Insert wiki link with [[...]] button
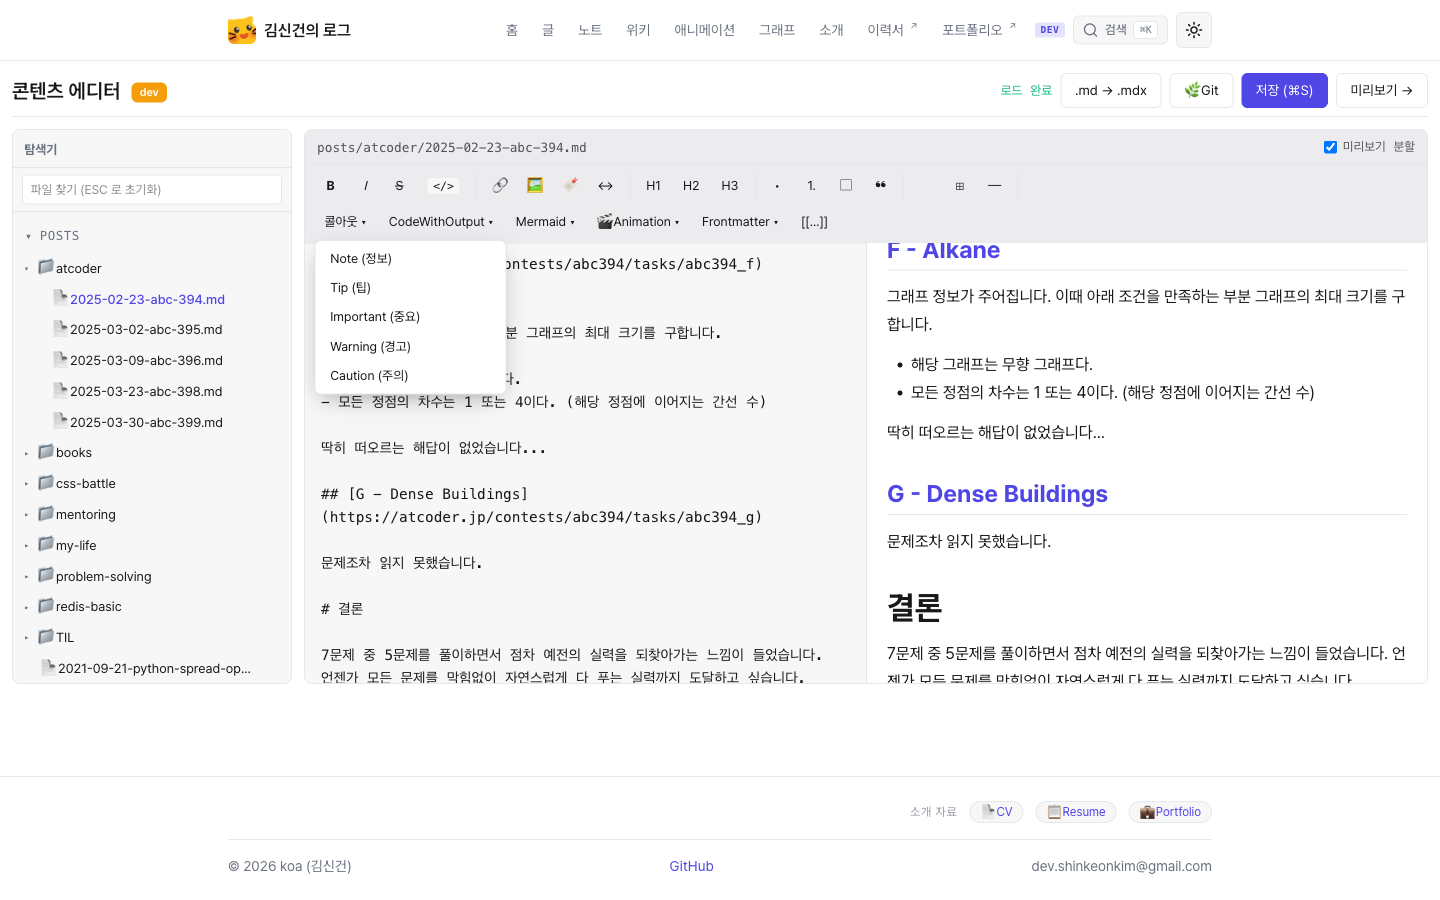Viewport: 1440px width, 900px height. click(x=814, y=222)
